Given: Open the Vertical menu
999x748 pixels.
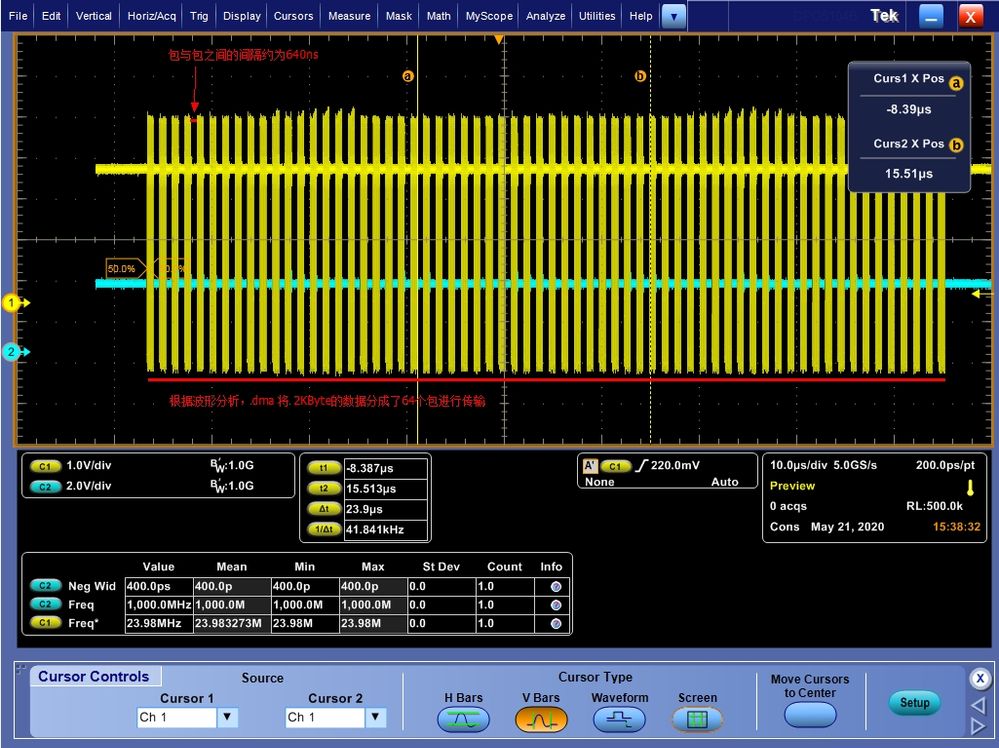Looking at the screenshot, I should (94, 16).
